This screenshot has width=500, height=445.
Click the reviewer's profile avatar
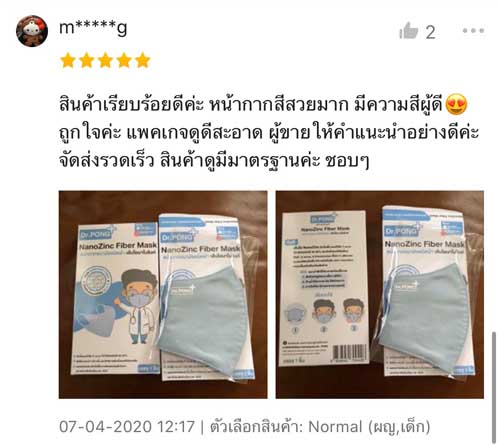(x=32, y=31)
